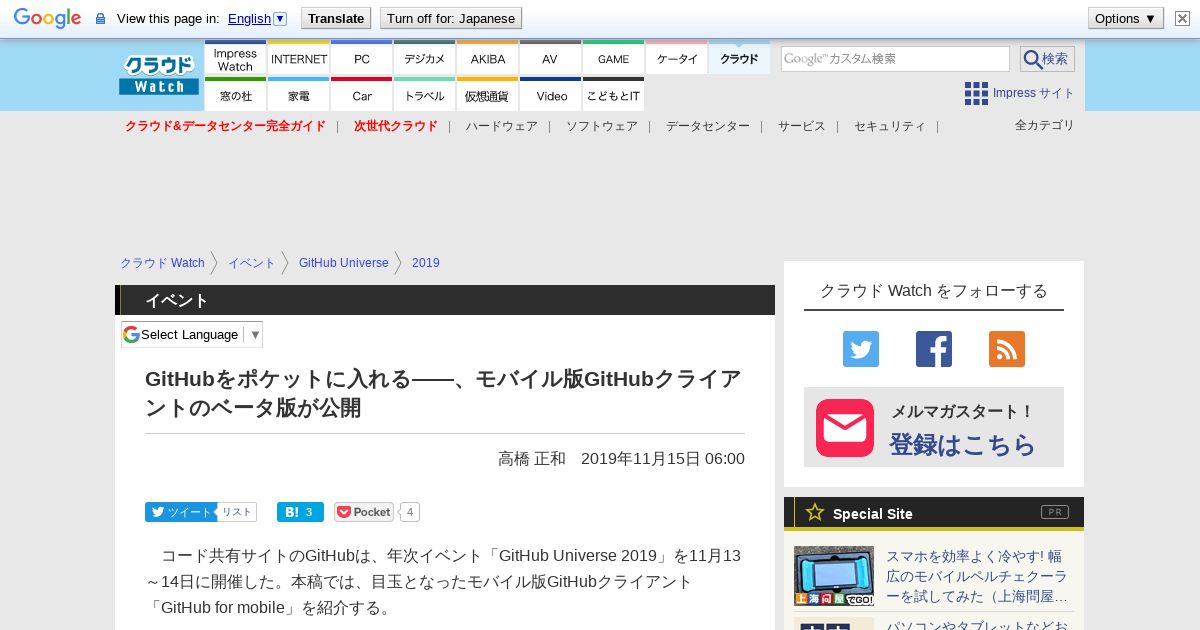This screenshot has width=1200, height=630.
Task: Click the author name 高橋 正和
Action: 532,458
